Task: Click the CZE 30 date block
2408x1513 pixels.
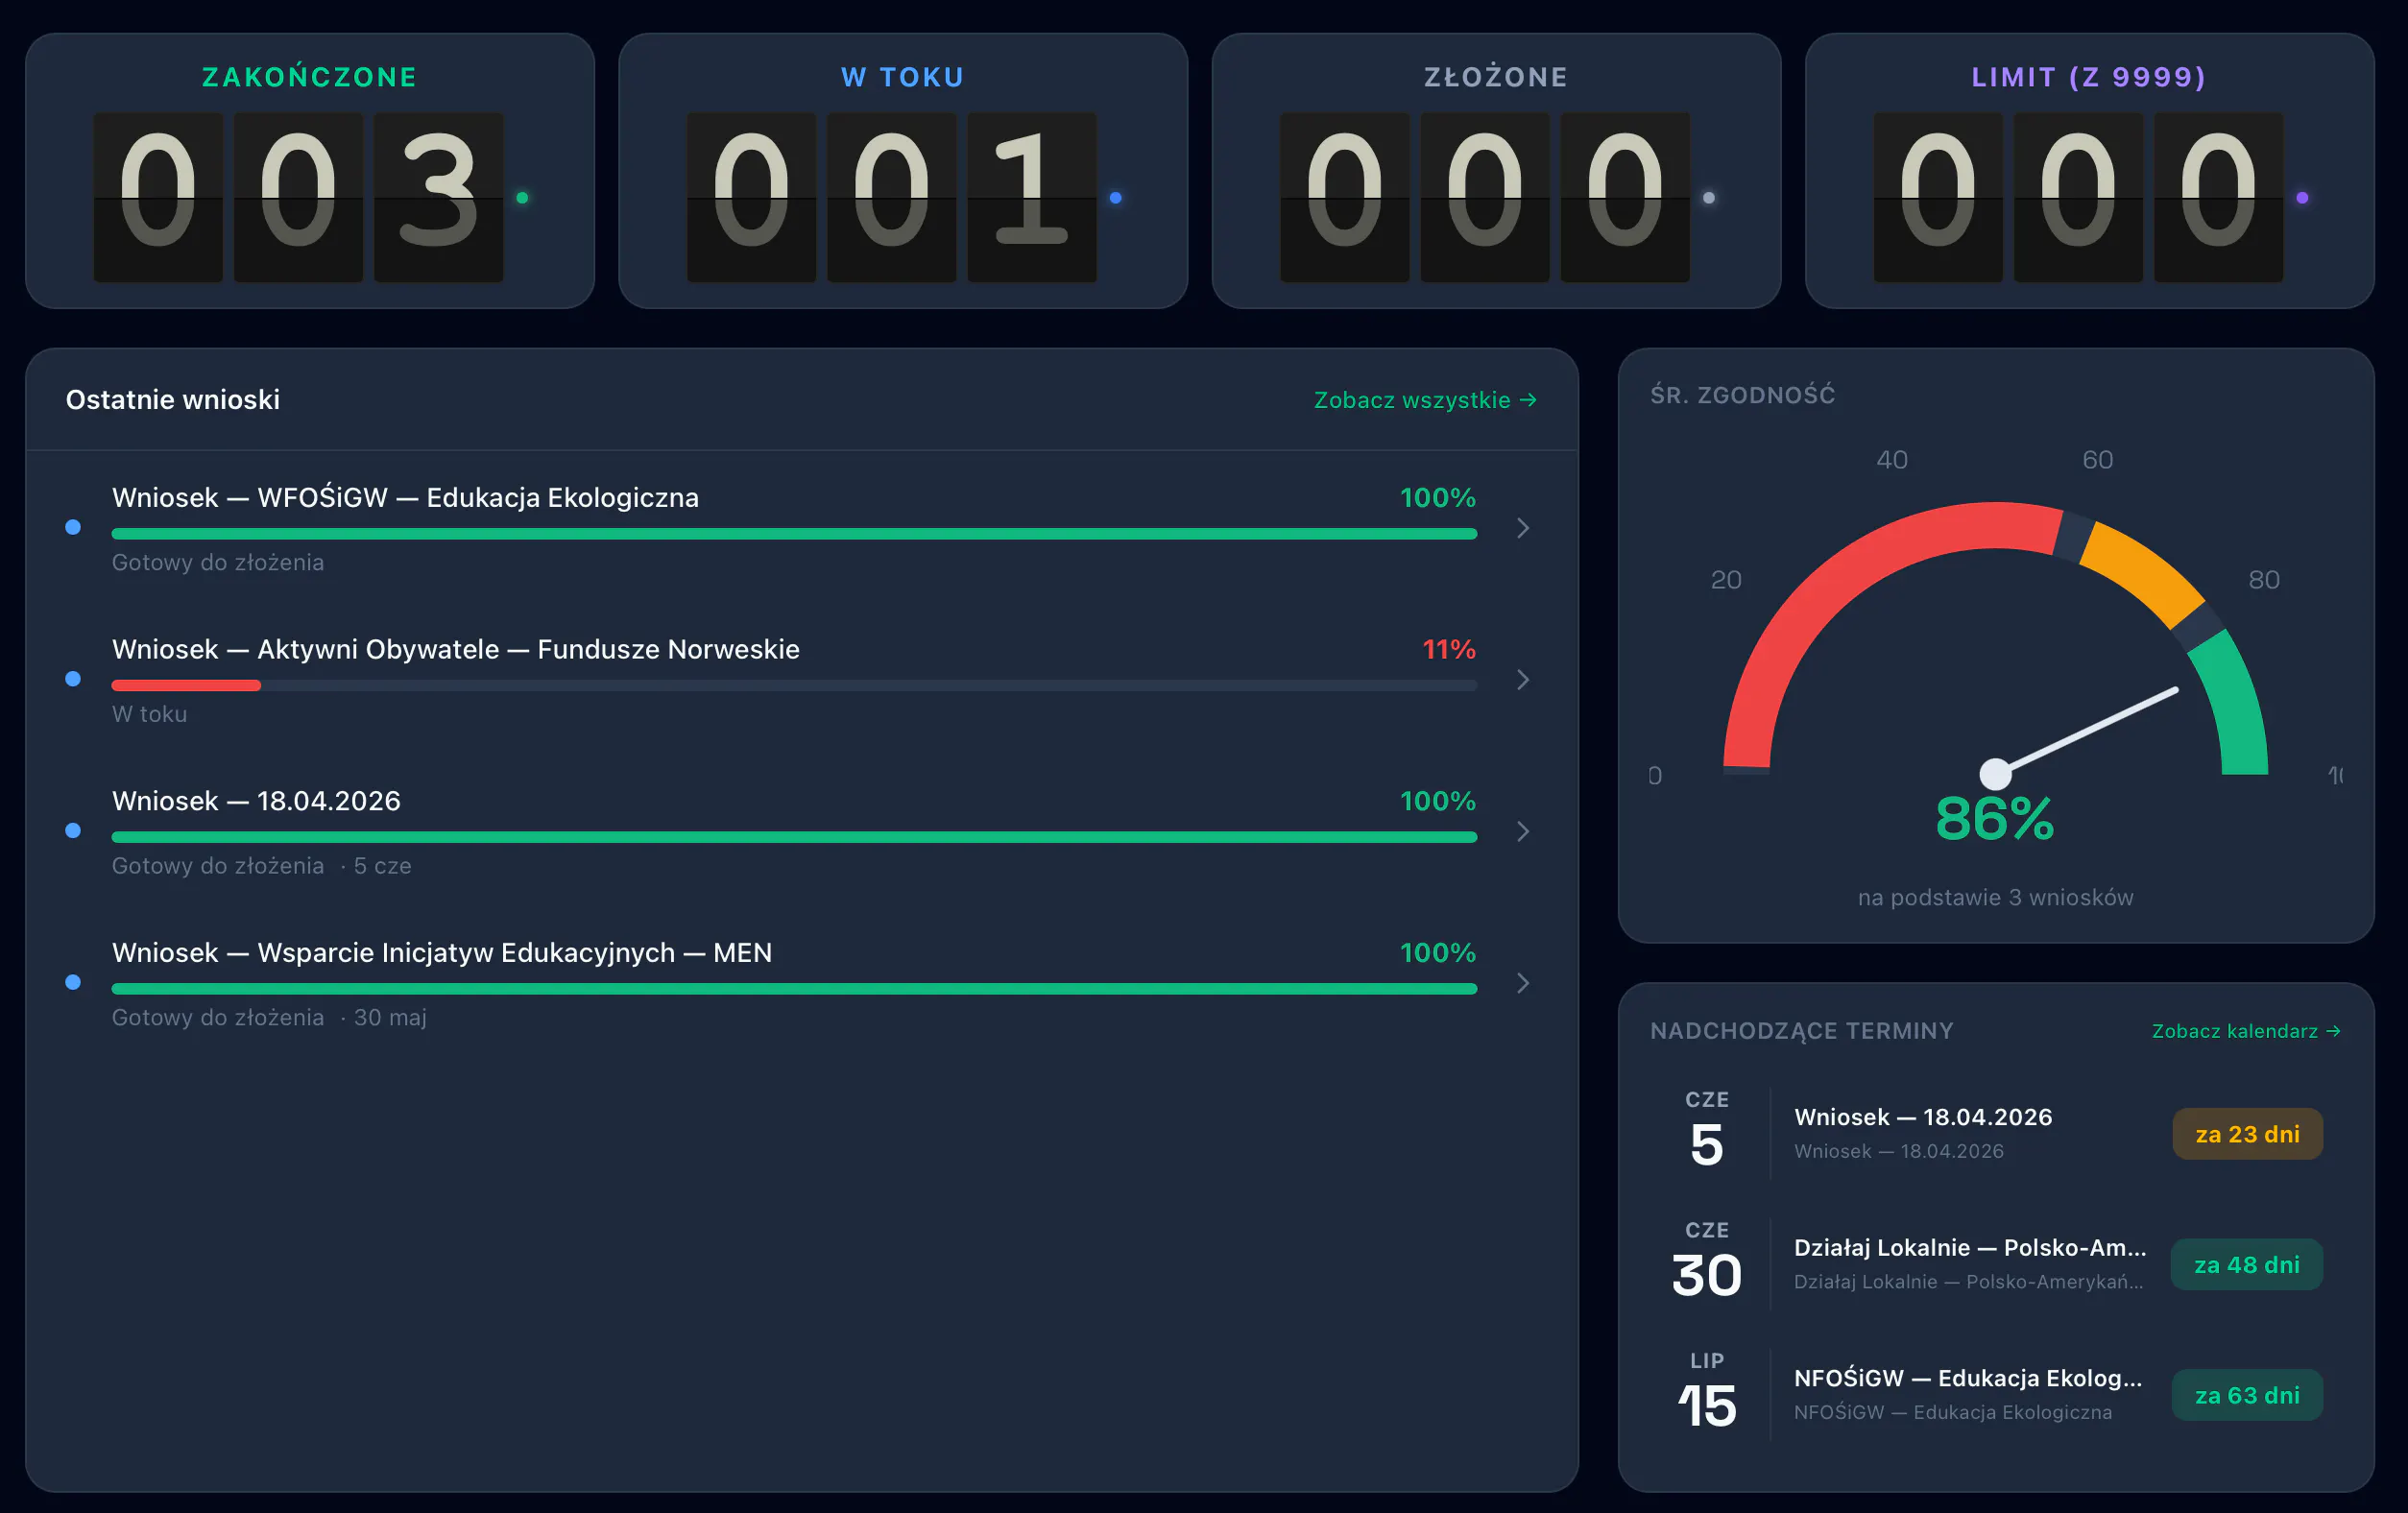Action: click(x=1707, y=1261)
